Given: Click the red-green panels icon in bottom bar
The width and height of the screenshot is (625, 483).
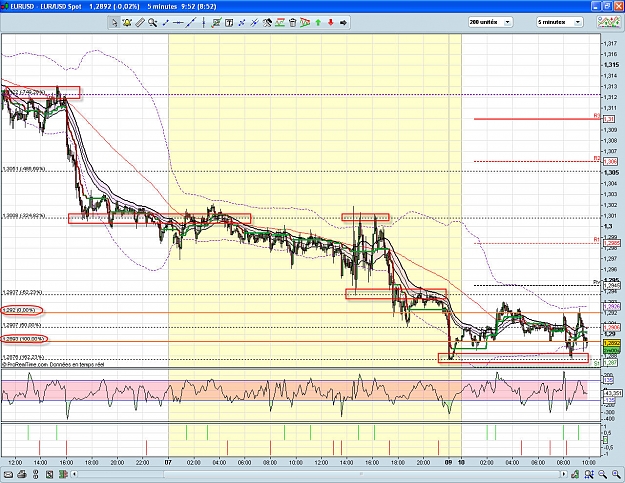Looking at the screenshot, I should [63, 475].
